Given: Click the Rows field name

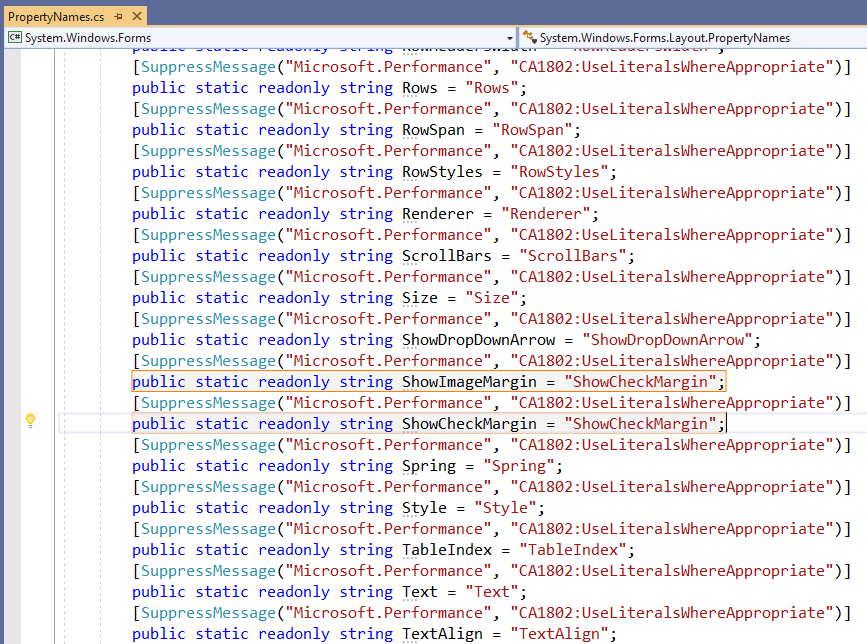Looking at the screenshot, I should (x=419, y=87).
